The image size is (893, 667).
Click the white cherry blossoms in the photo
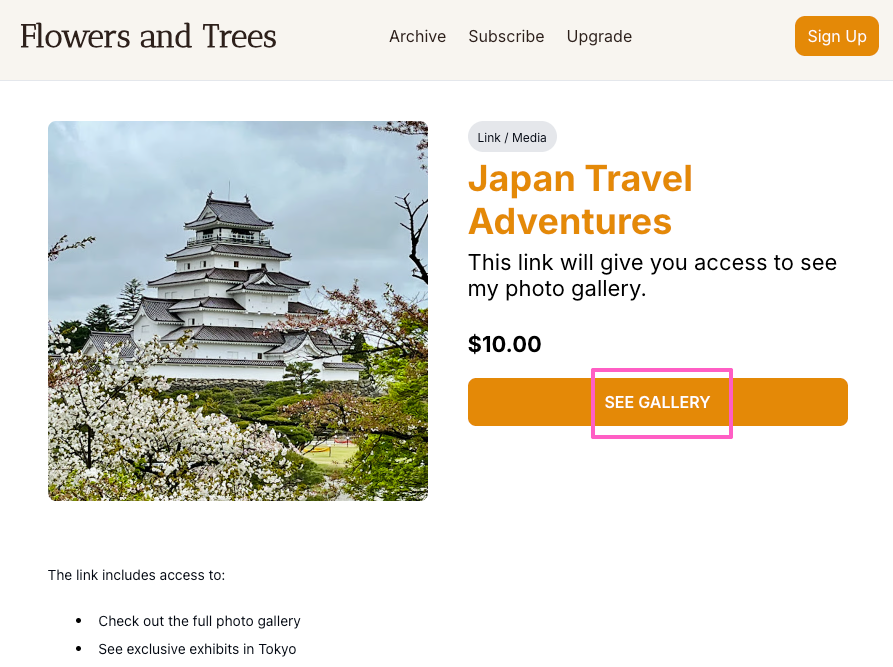tap(130, 440)
